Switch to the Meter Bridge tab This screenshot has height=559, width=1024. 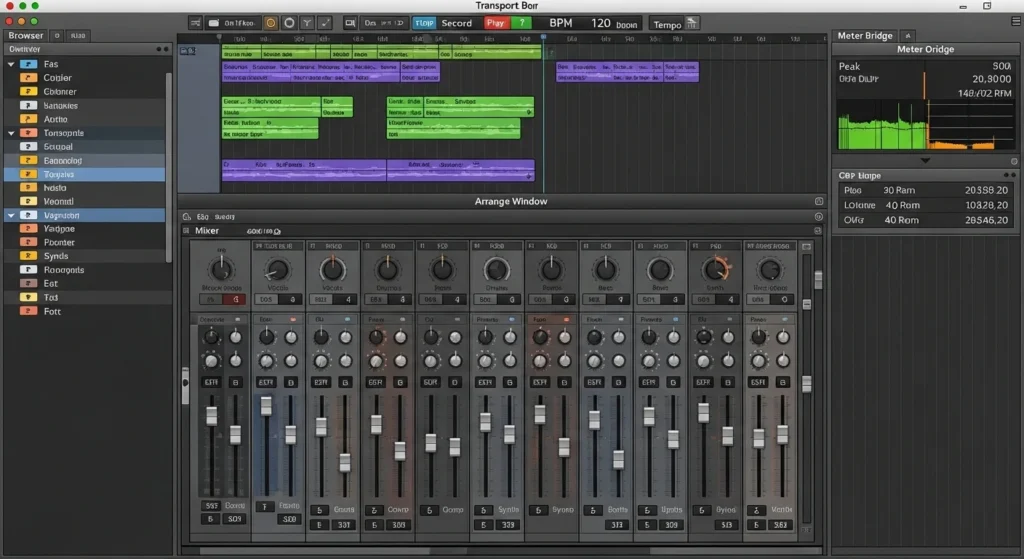pyautogui.click(x=865, y=36)
